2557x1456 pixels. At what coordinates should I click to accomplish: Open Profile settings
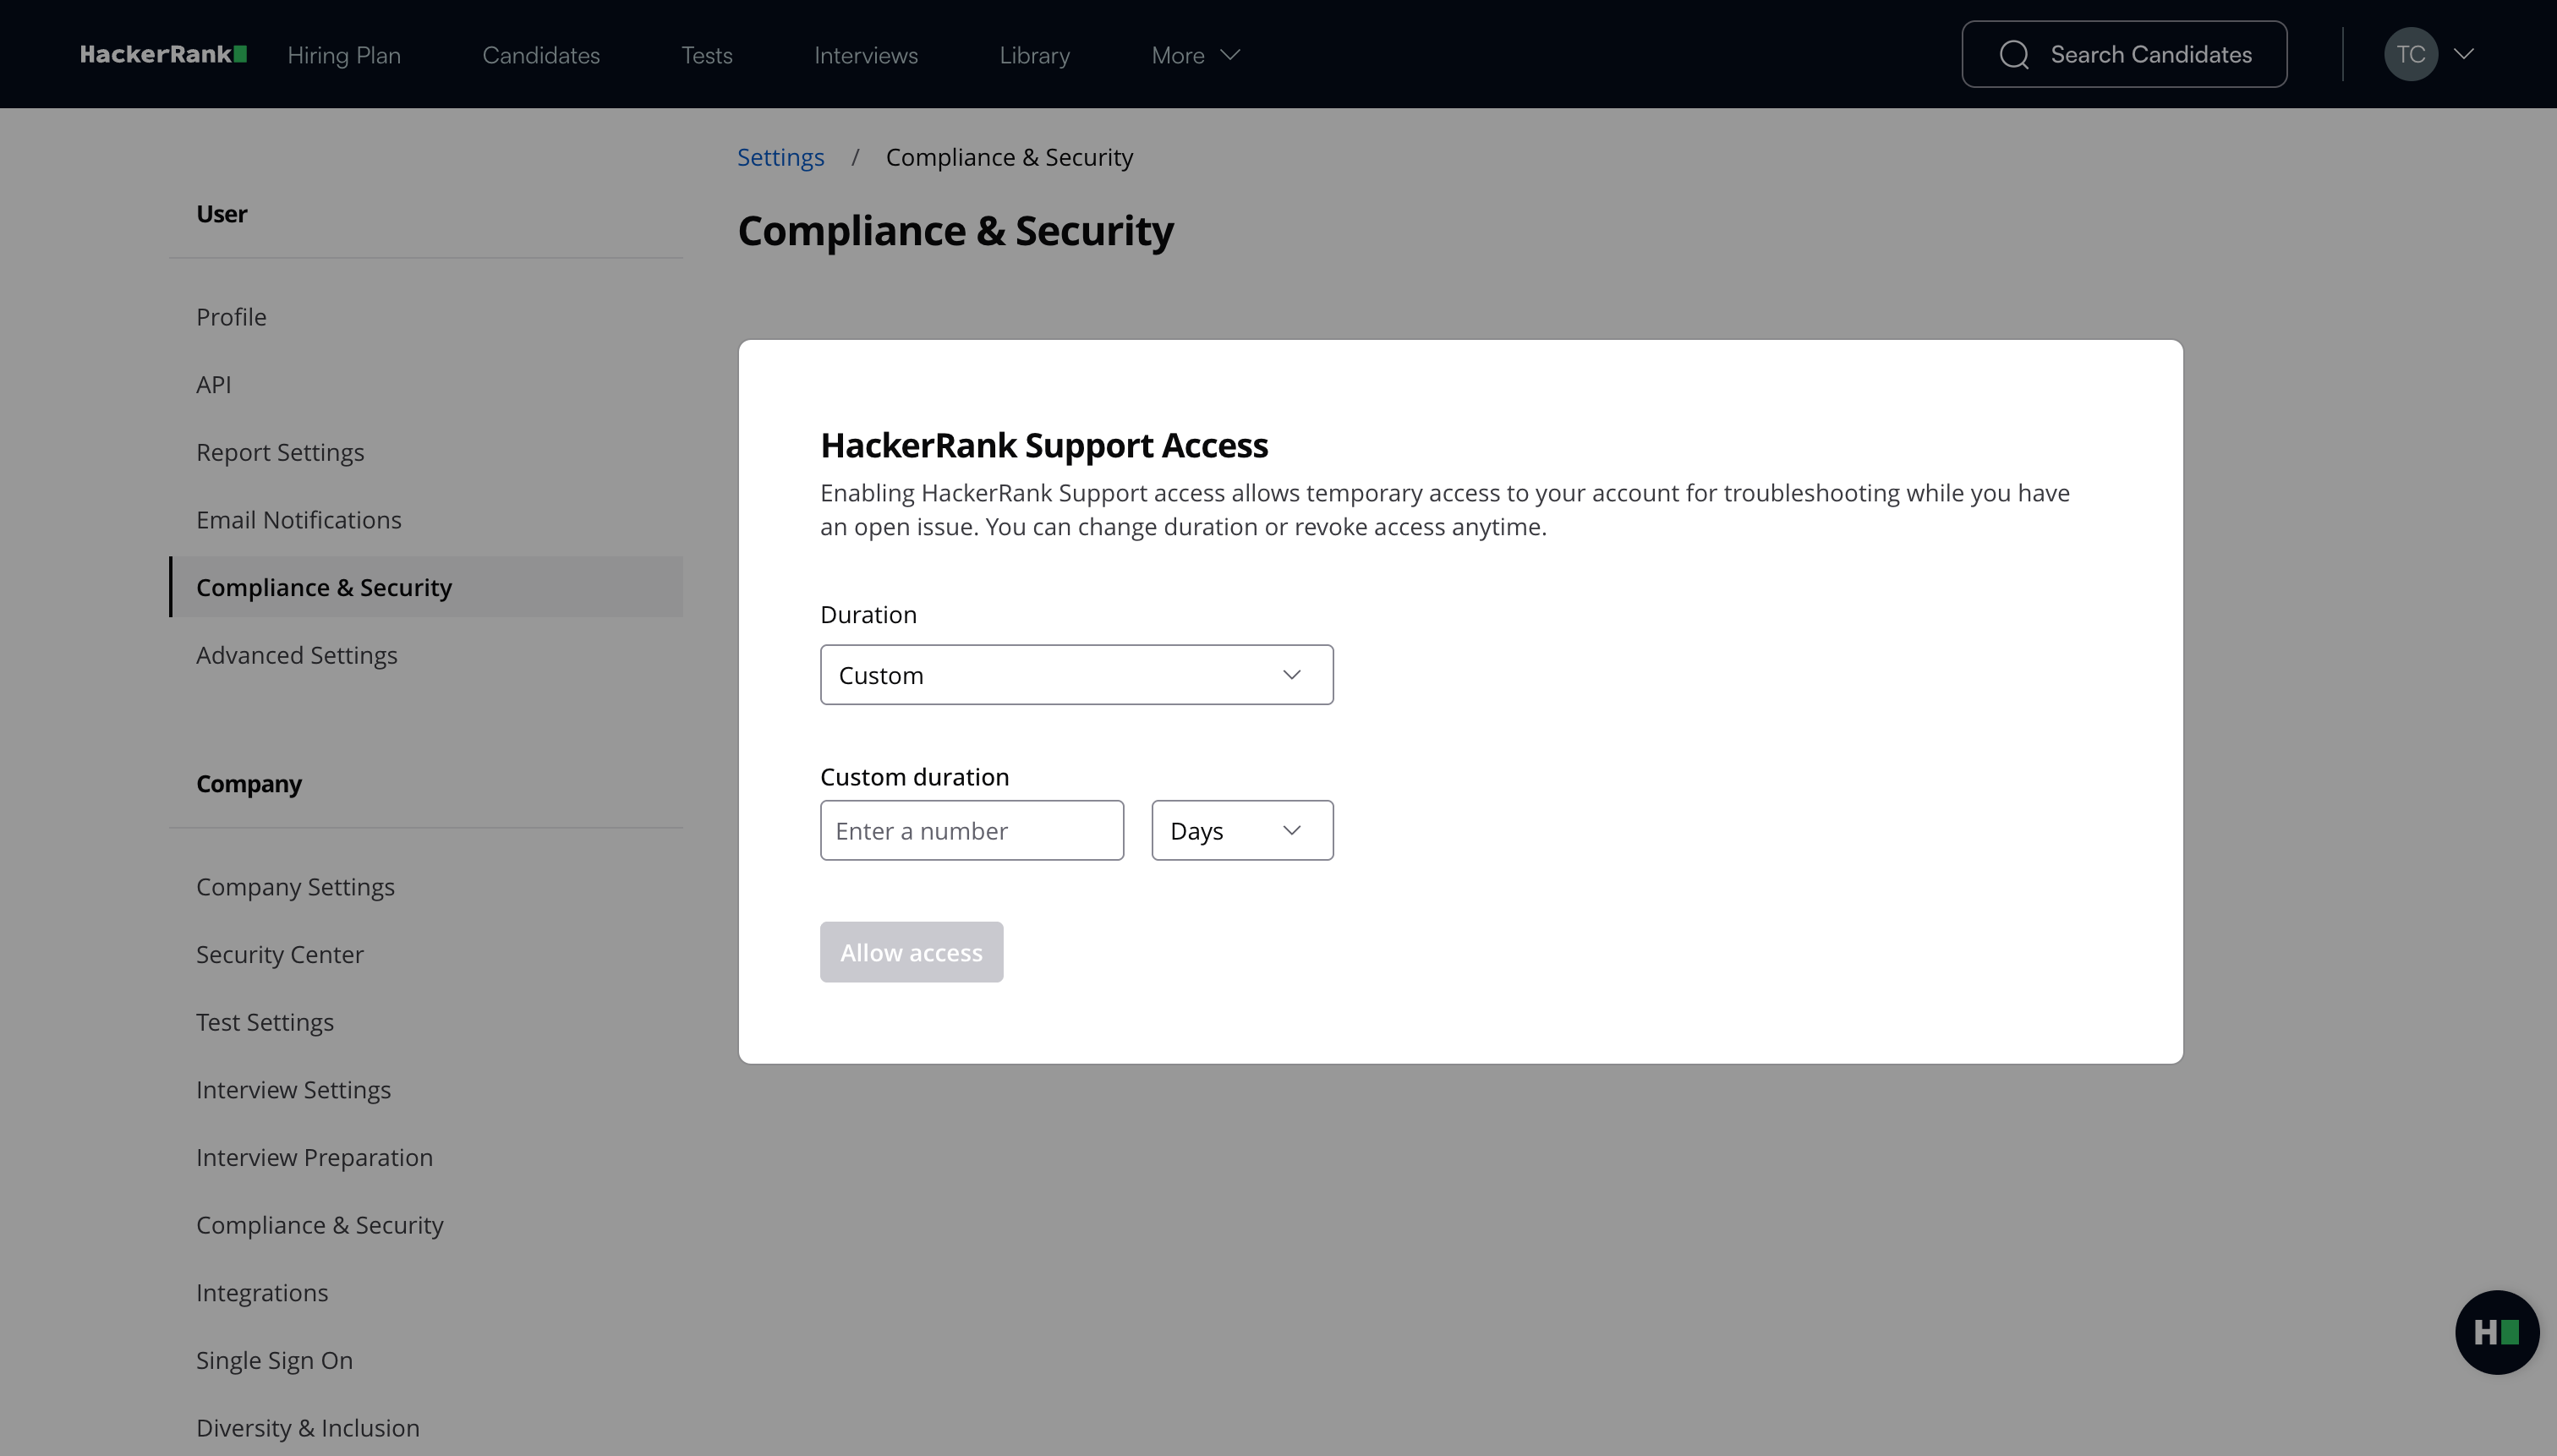(x=231, y=317)
